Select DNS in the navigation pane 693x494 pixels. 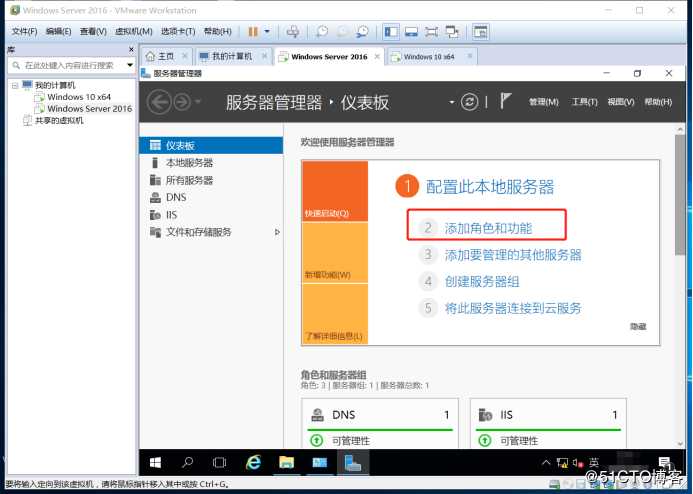[211, 198]
